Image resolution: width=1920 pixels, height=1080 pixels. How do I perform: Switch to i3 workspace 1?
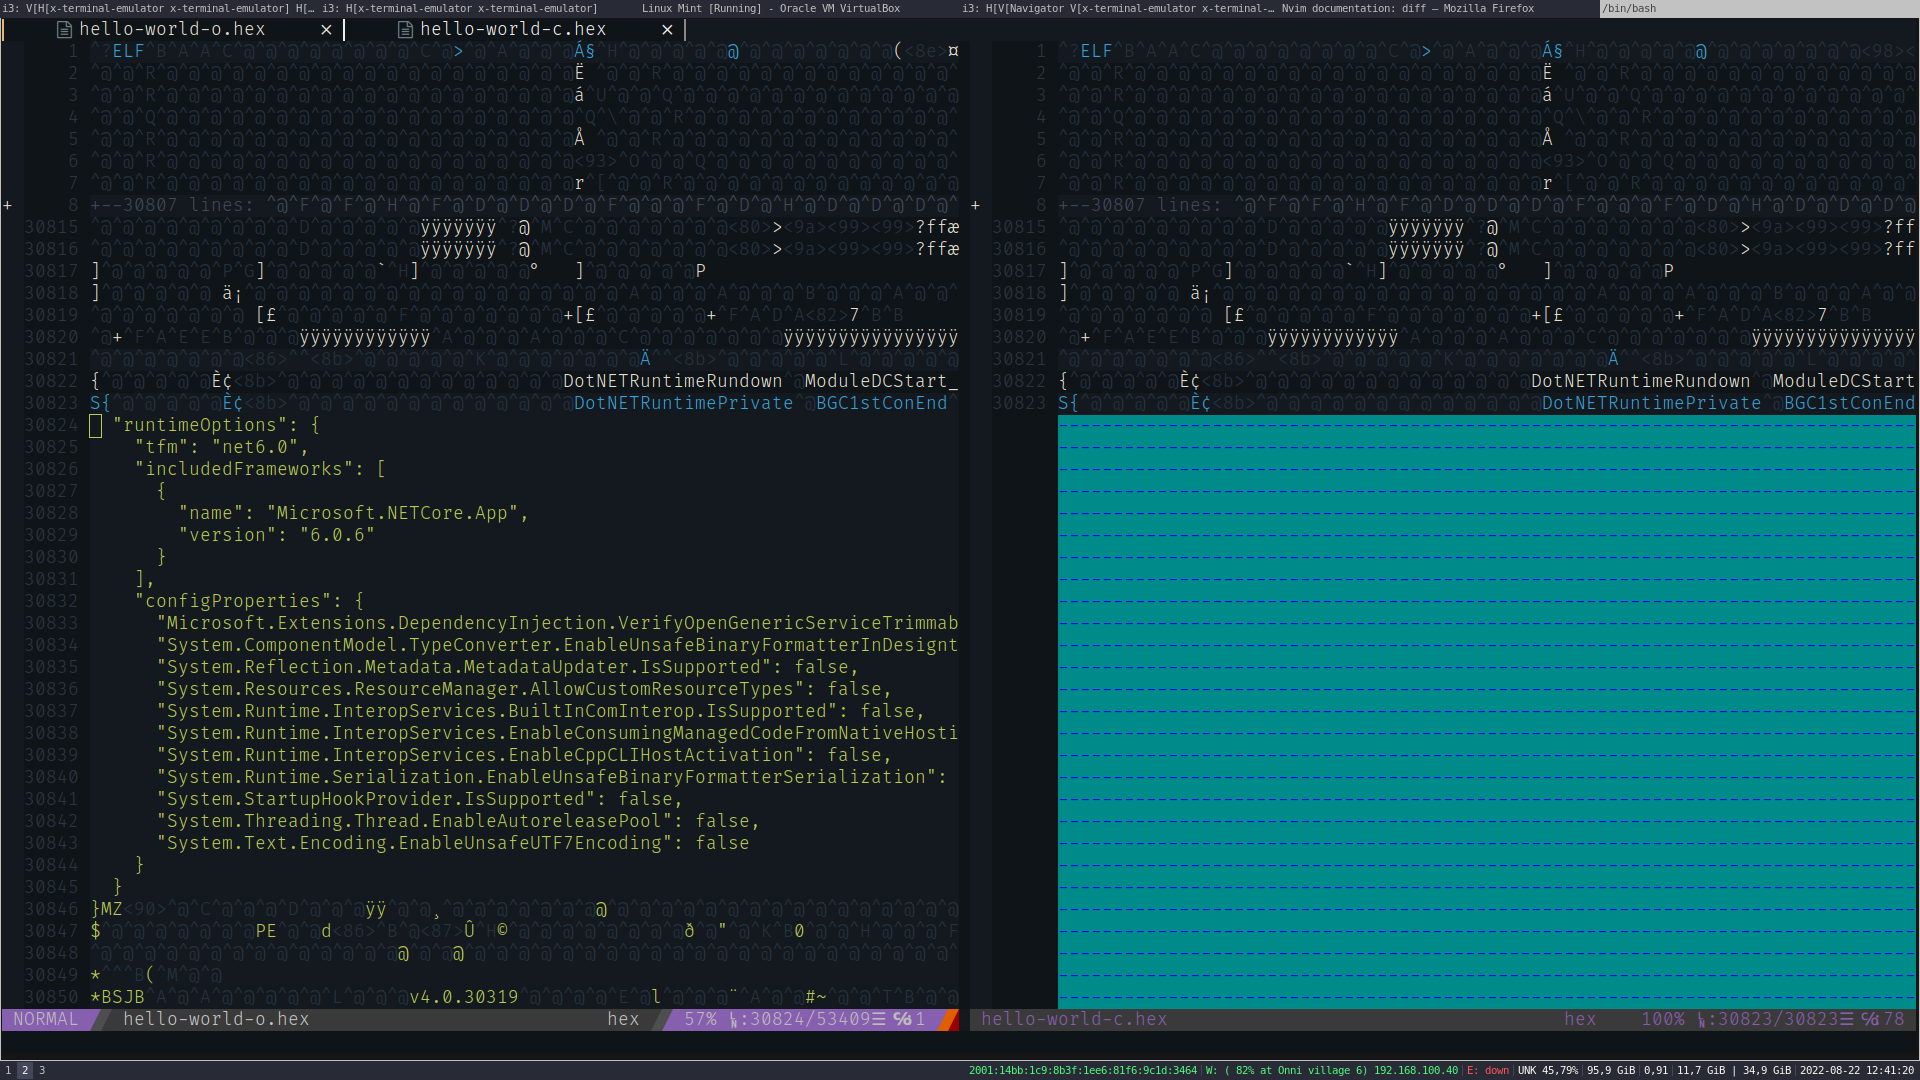click(x=8, y=1070)
